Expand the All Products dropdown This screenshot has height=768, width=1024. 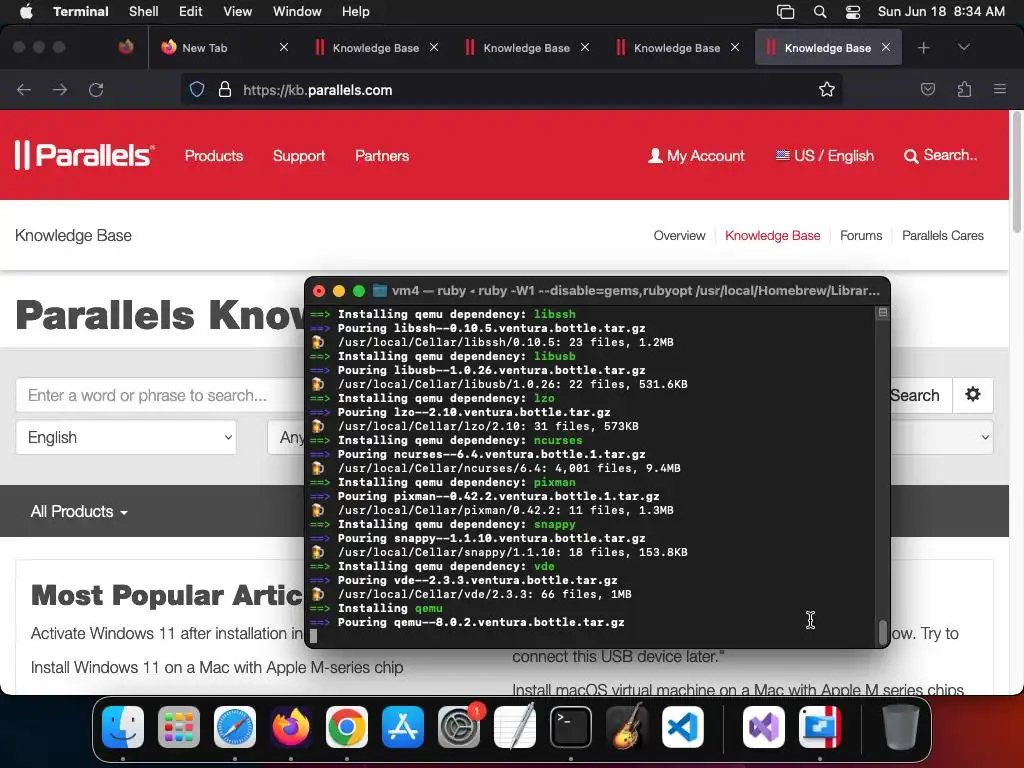point(79,511)
